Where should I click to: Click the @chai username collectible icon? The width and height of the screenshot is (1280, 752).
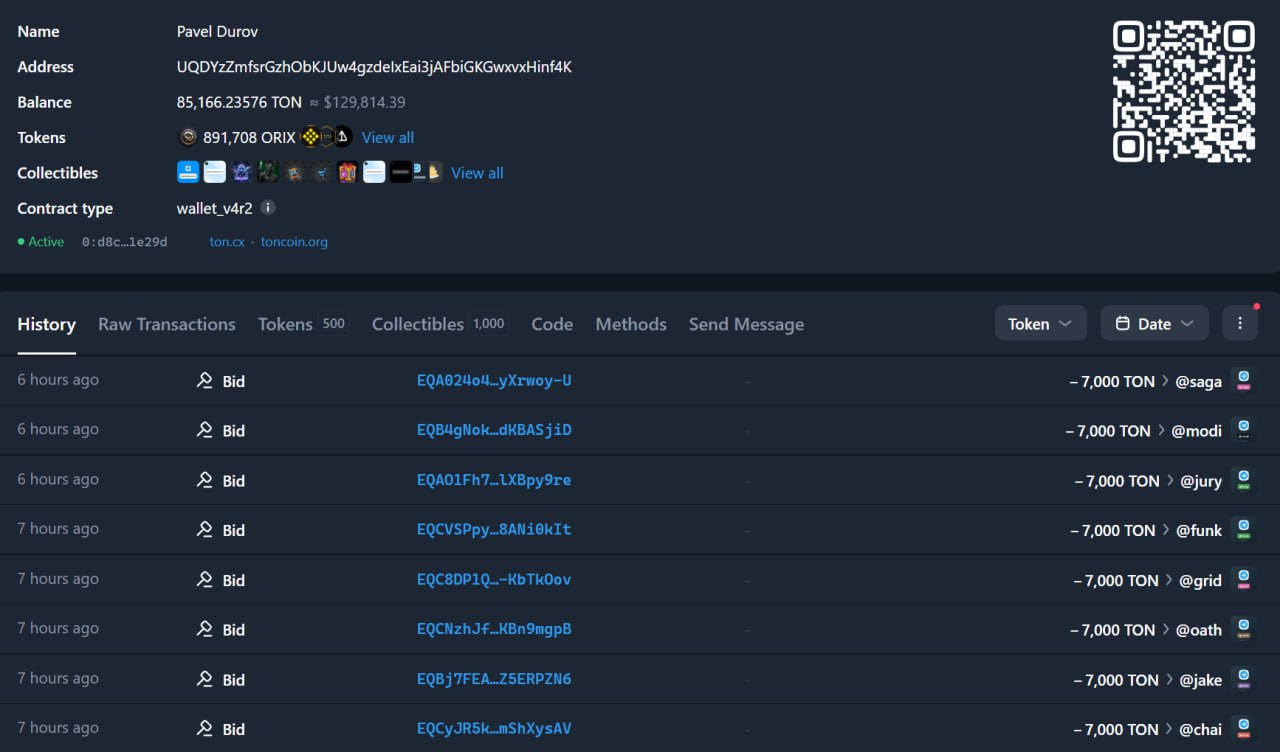pyautogui.click(x=1243, y=729)
